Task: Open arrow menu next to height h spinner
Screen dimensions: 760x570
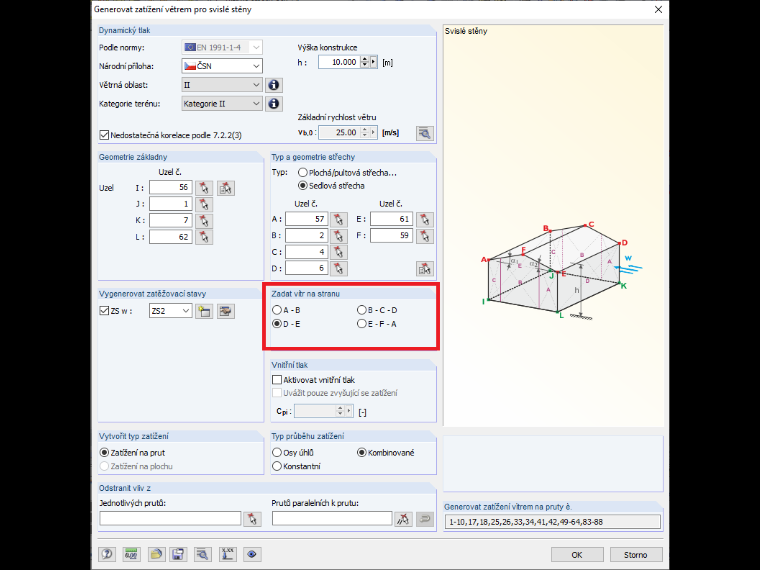Action: tap(373, 62)
